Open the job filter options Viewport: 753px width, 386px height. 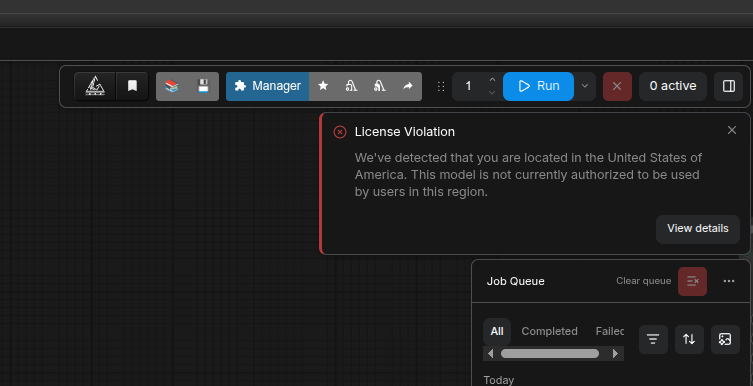point(653,339)
